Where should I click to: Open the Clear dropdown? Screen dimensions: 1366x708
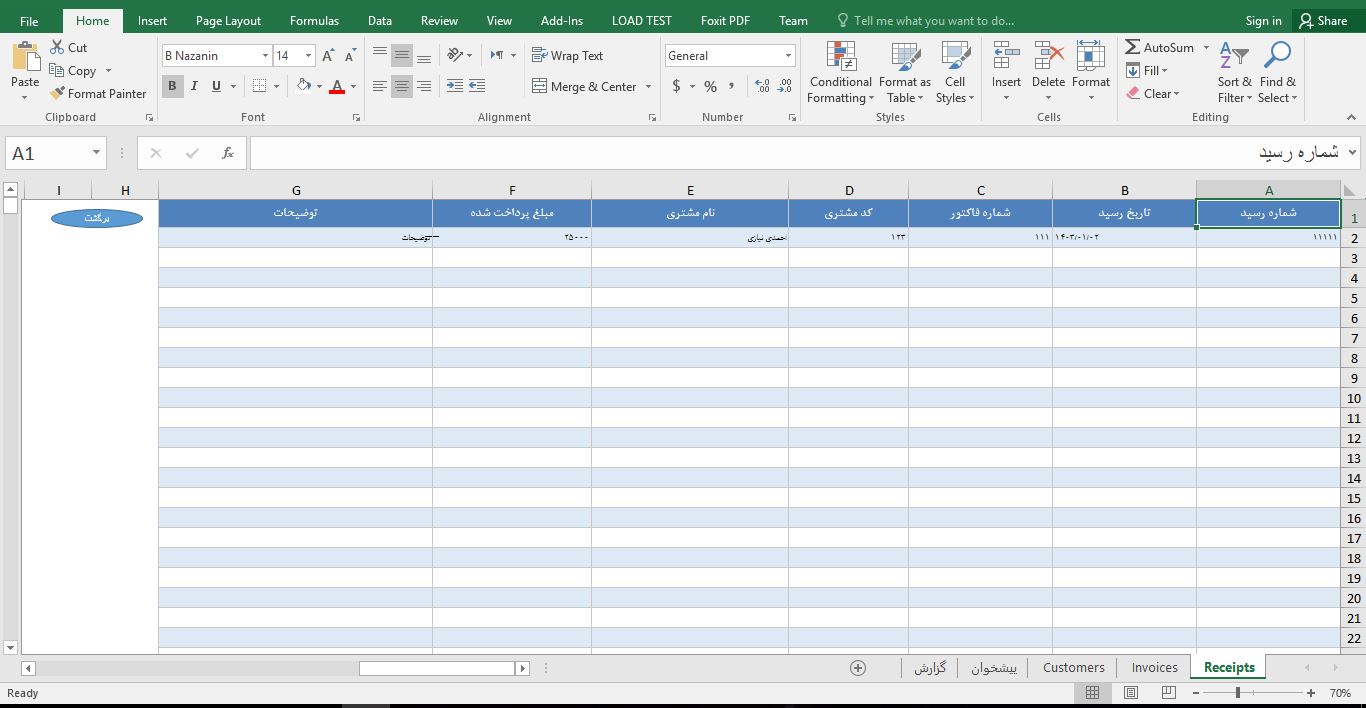pyautogui.click(x=1153, y=93)
